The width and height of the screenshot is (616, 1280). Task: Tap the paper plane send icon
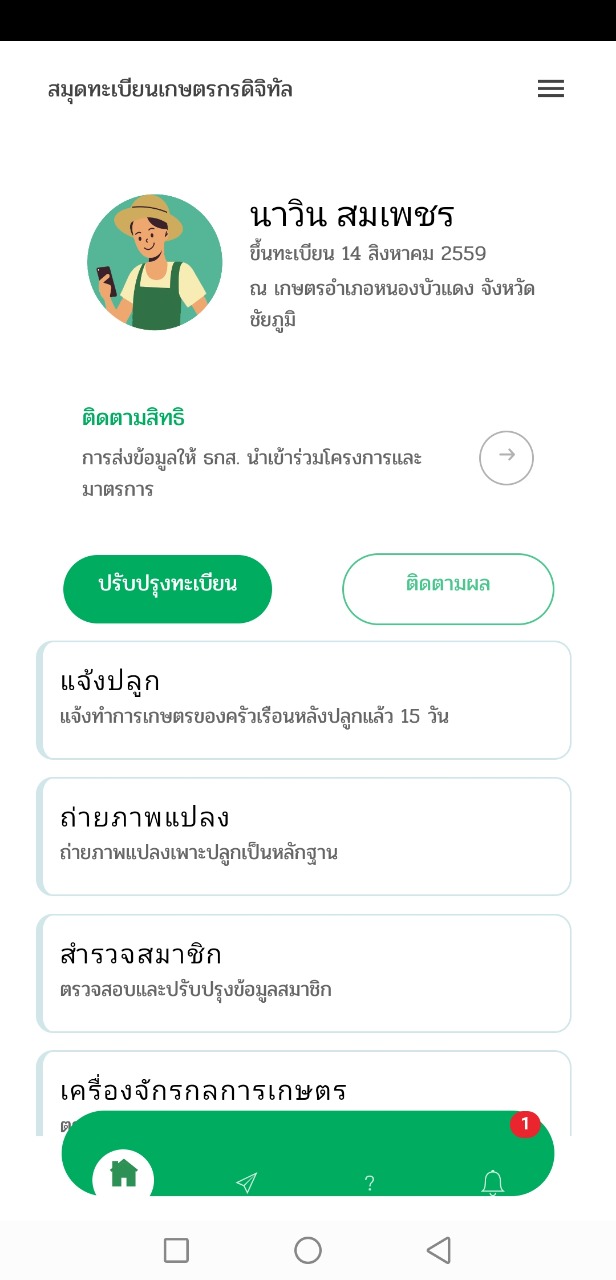click(246, 1183)
